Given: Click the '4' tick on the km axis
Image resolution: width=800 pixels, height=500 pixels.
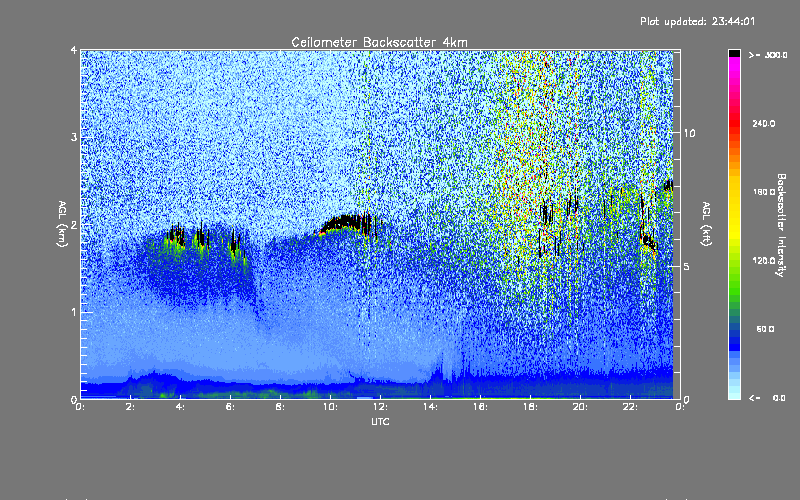Looking at the screenshot, I should point(74,51).
